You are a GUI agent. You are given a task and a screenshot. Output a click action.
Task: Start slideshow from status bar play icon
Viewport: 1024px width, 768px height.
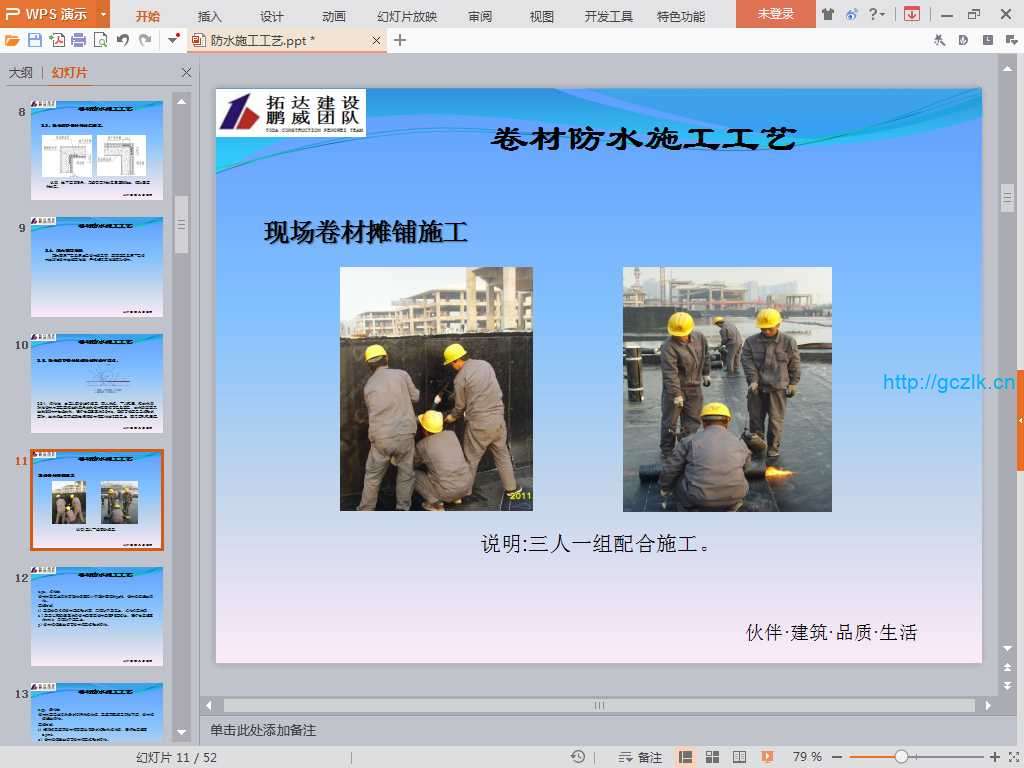point(767,757)
